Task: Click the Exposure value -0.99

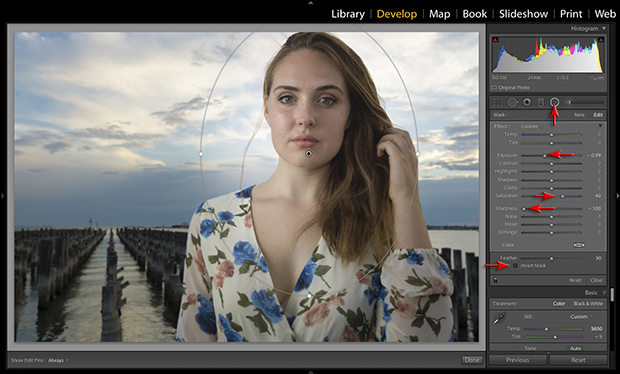Action: pyautogui.click(x=594, y=155)
